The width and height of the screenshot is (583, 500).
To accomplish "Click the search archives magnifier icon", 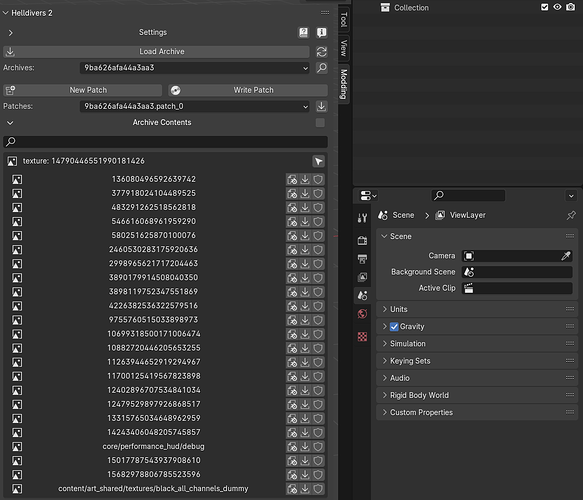I will (x=322, y=68).
